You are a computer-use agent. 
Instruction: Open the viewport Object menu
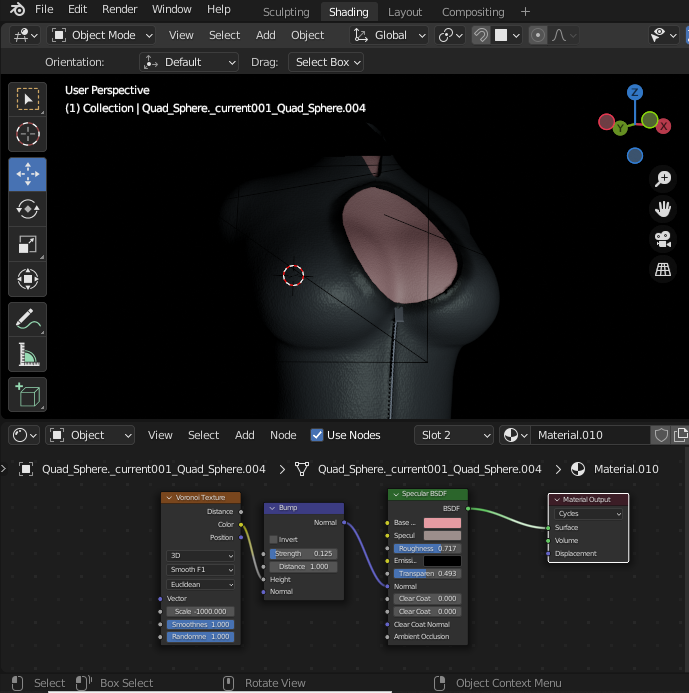pos(307,35)
